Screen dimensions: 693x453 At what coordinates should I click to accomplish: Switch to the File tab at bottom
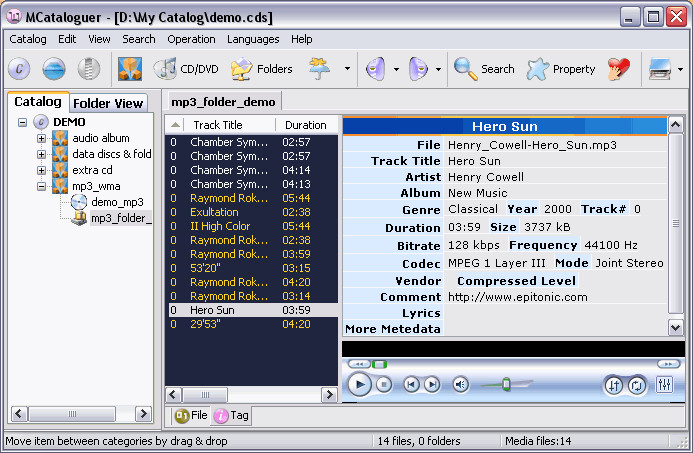191,415
